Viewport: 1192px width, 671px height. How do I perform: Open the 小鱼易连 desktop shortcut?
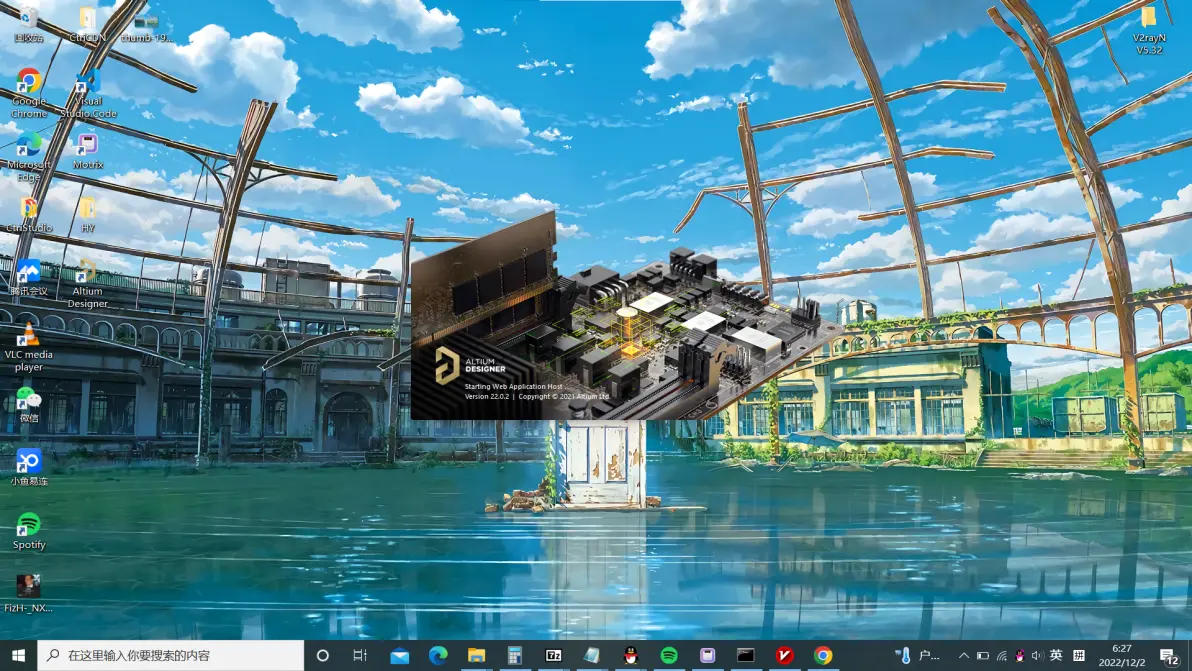(x=29, y=467)
